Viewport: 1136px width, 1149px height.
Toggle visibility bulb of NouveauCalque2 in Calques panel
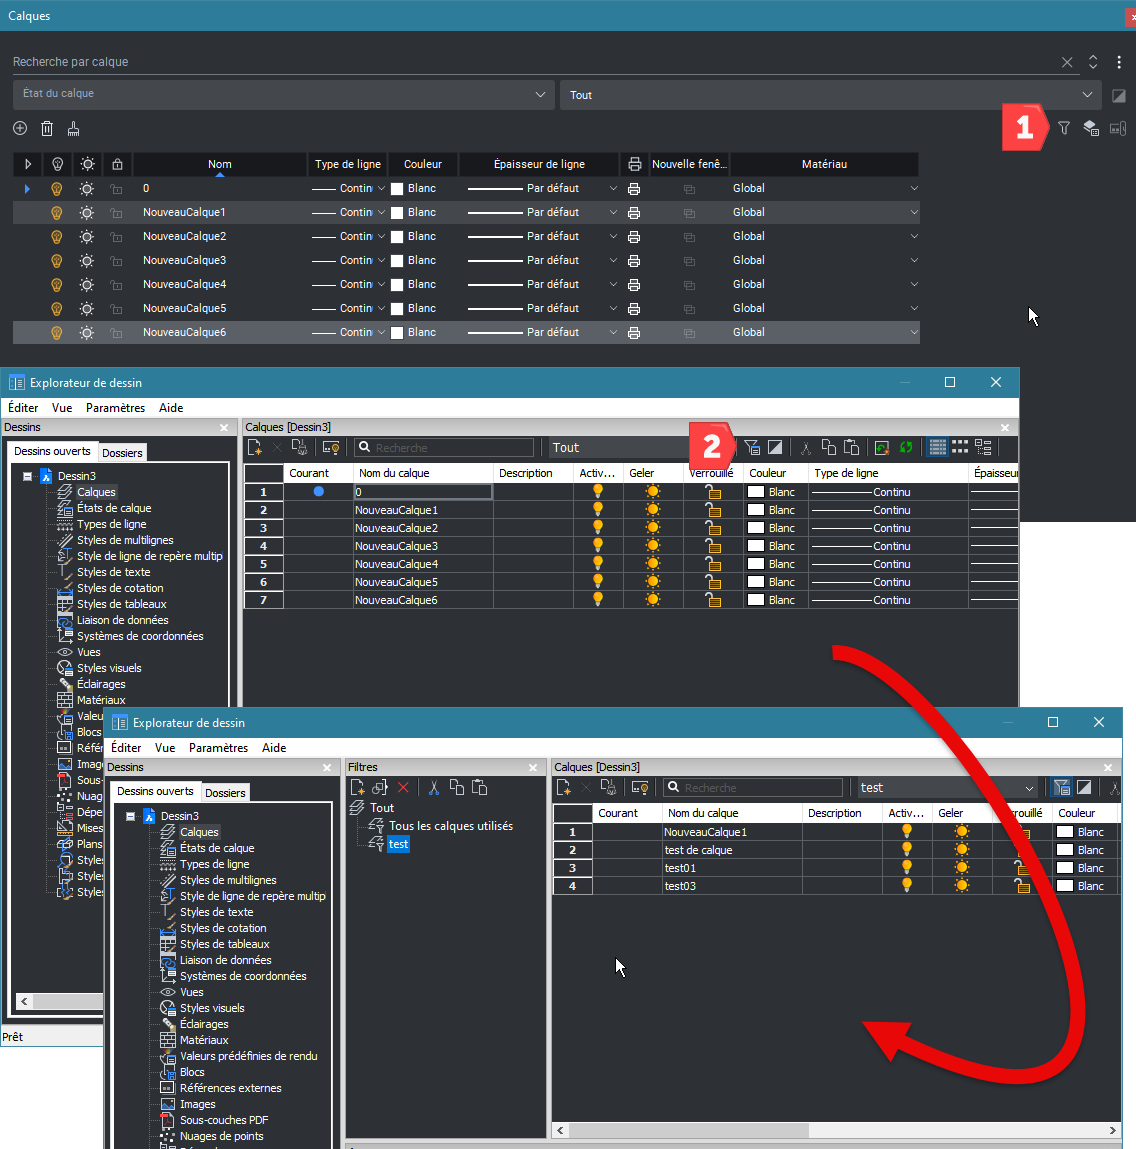[57, 237]
